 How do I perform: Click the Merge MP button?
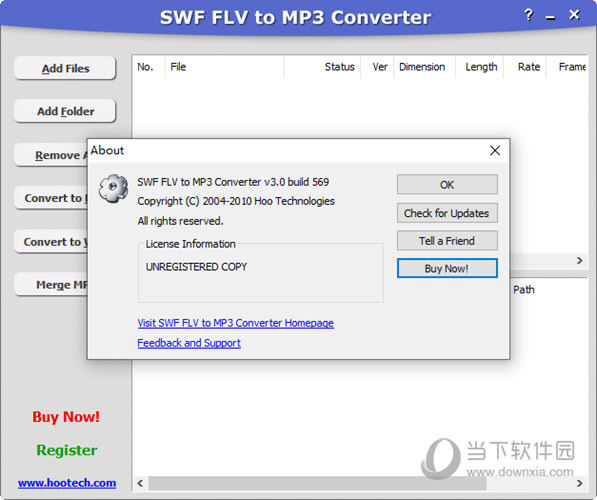tap(51, 284)
